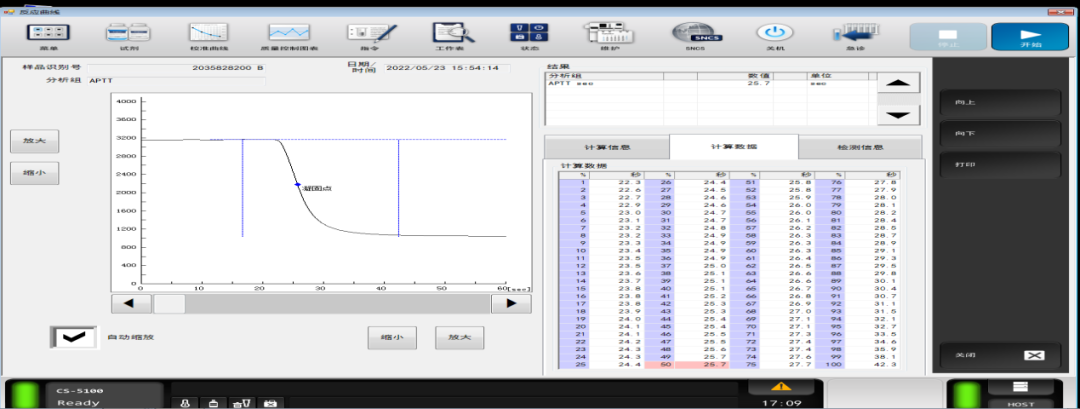
Task: Click the green analyzer status indicator beside CS-5100
Action: click(x=26, y=396)
